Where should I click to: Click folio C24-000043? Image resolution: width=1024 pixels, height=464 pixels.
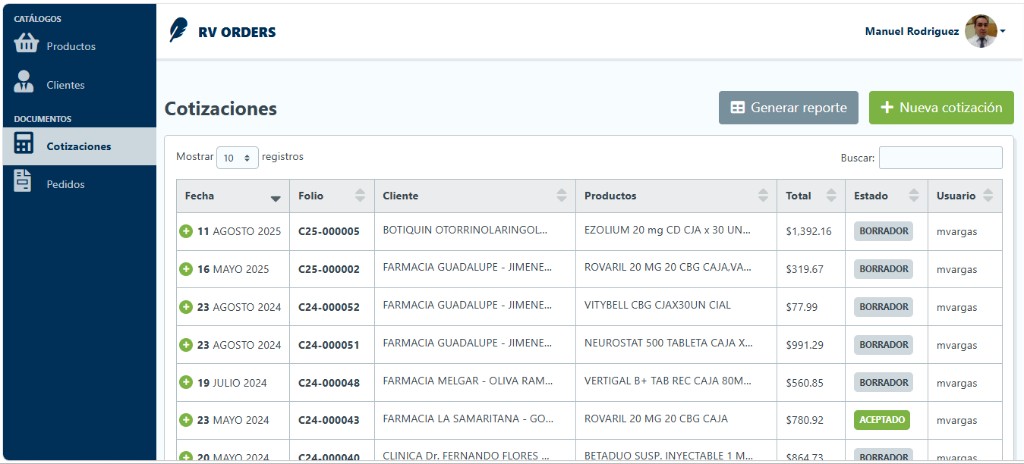328,420
